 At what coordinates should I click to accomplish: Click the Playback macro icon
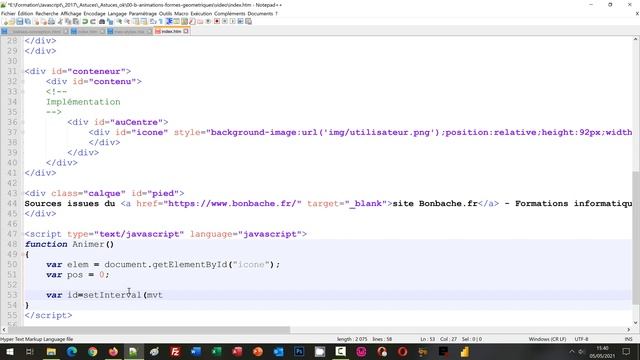[232, 21]
